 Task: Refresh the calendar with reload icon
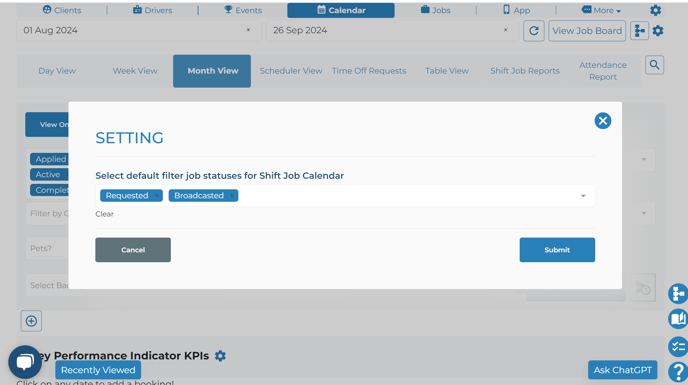click(x=534, y=31)
